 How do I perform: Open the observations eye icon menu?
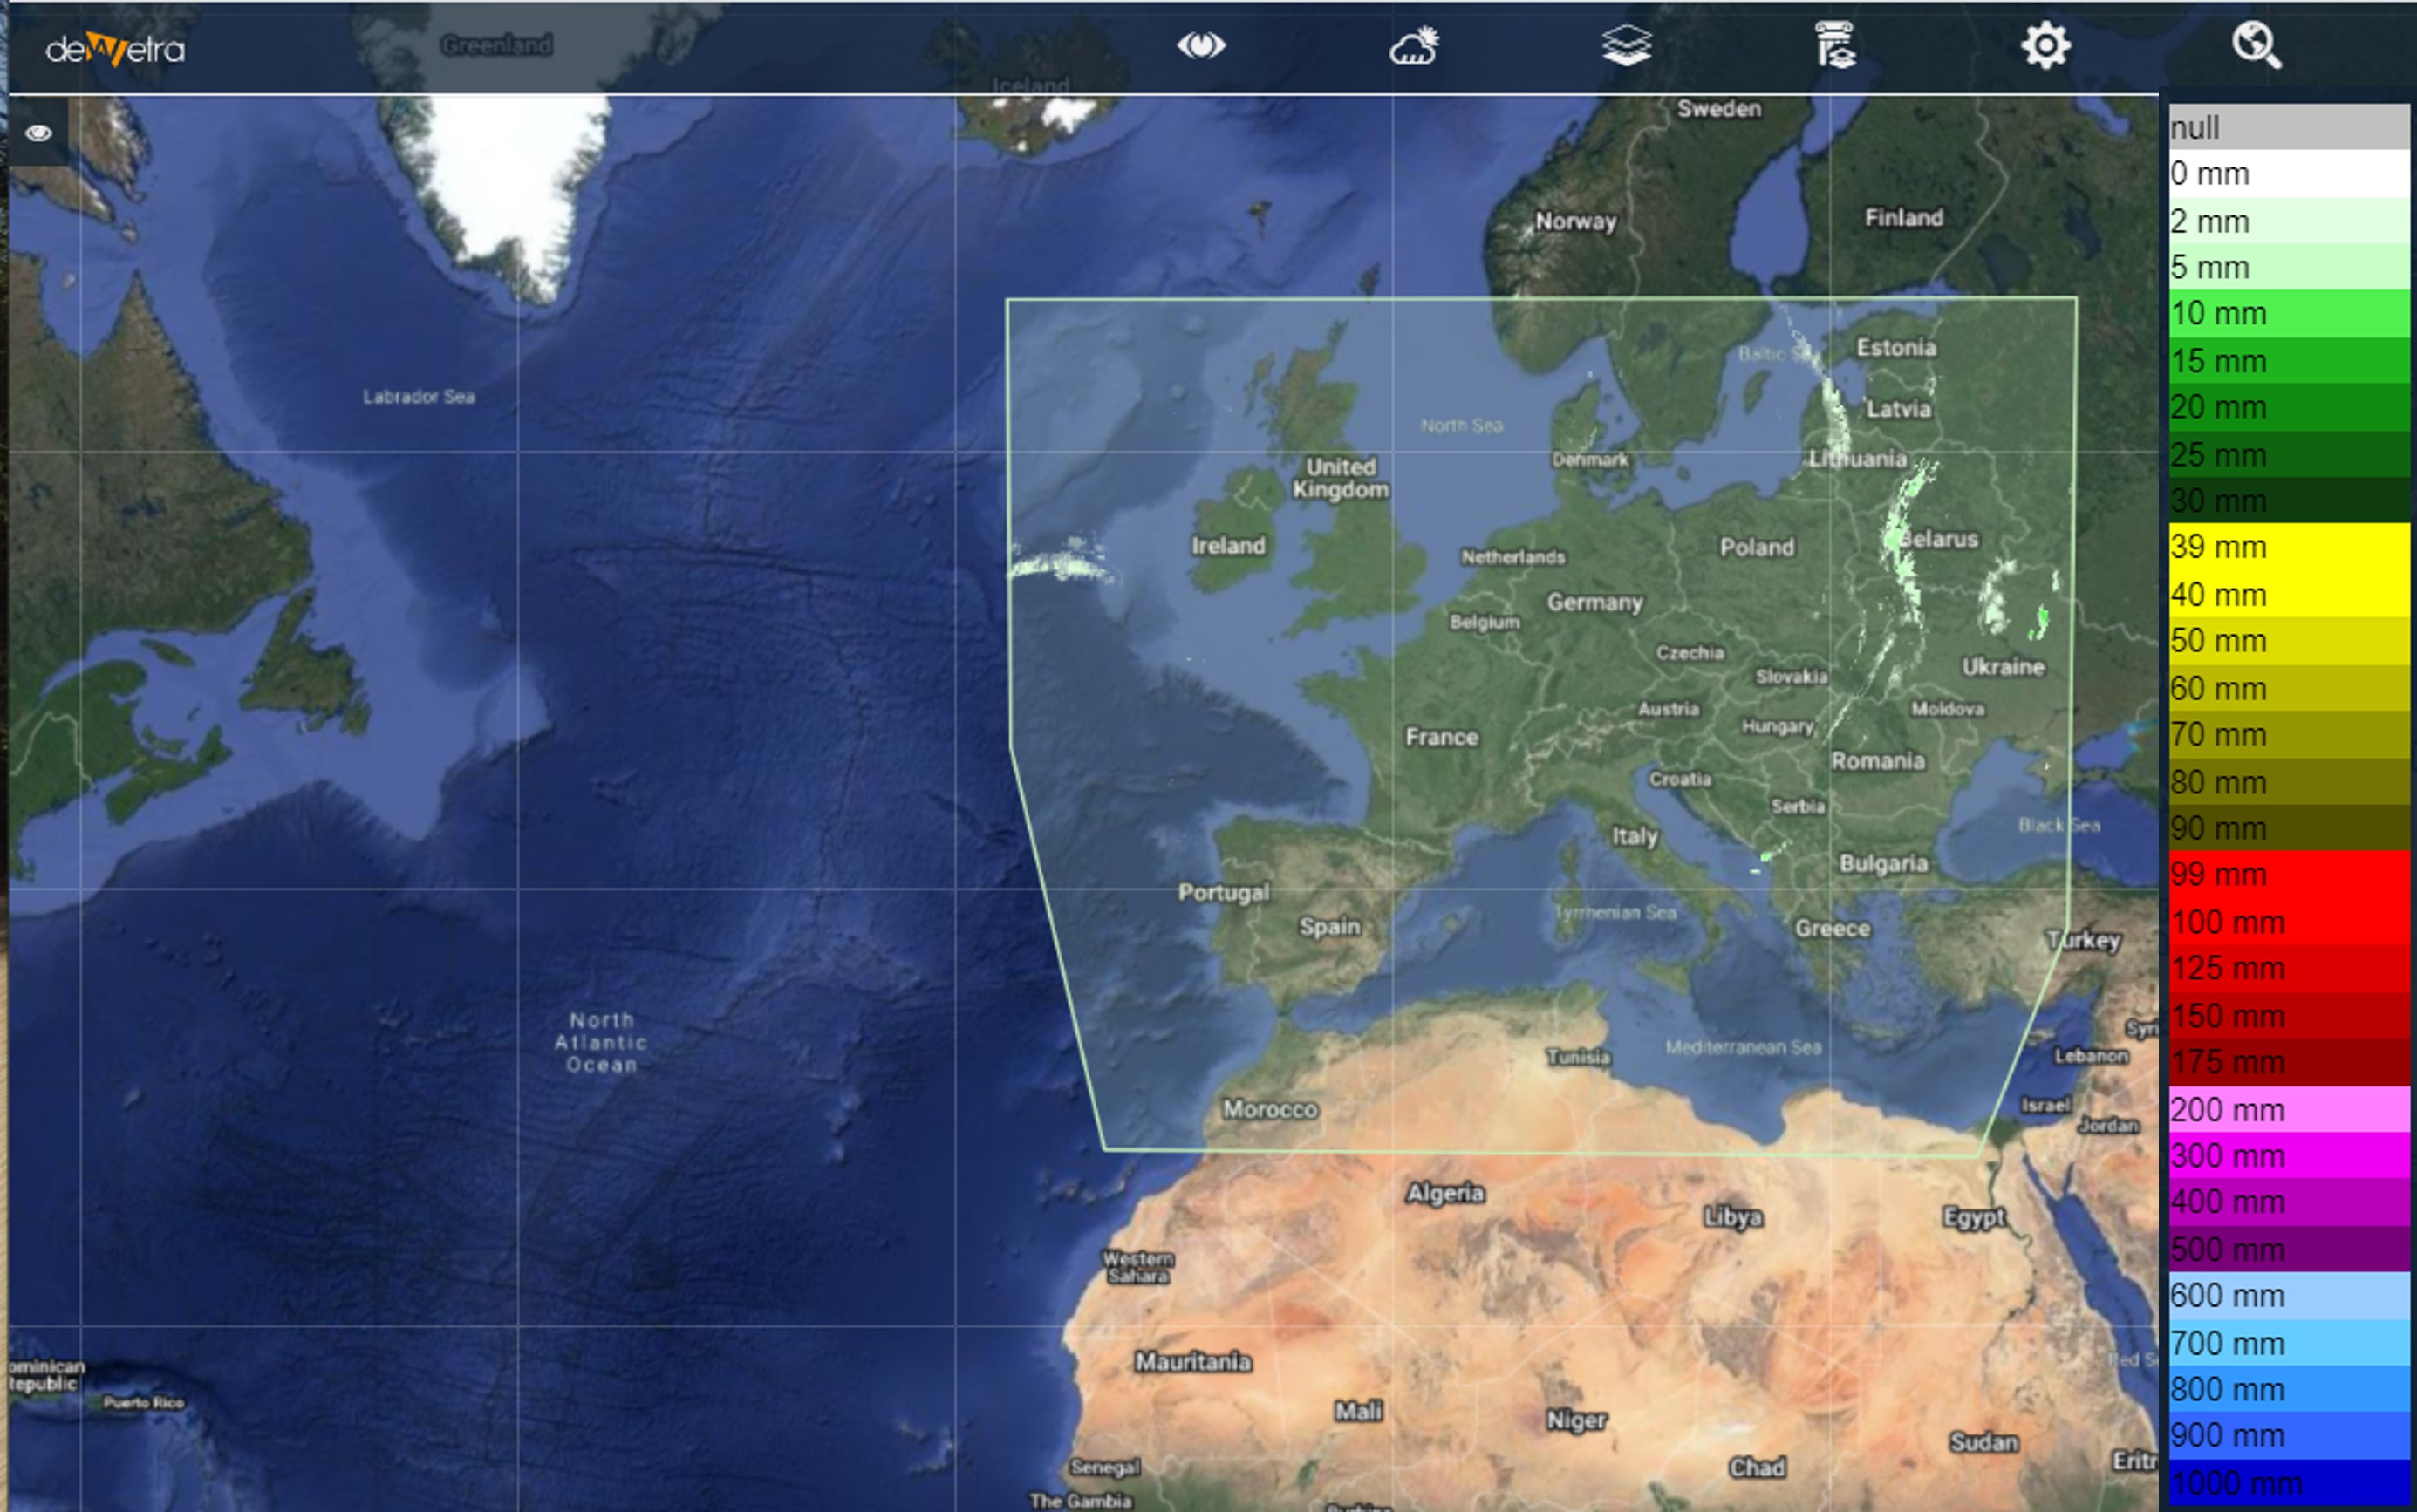click(1200, 46)
